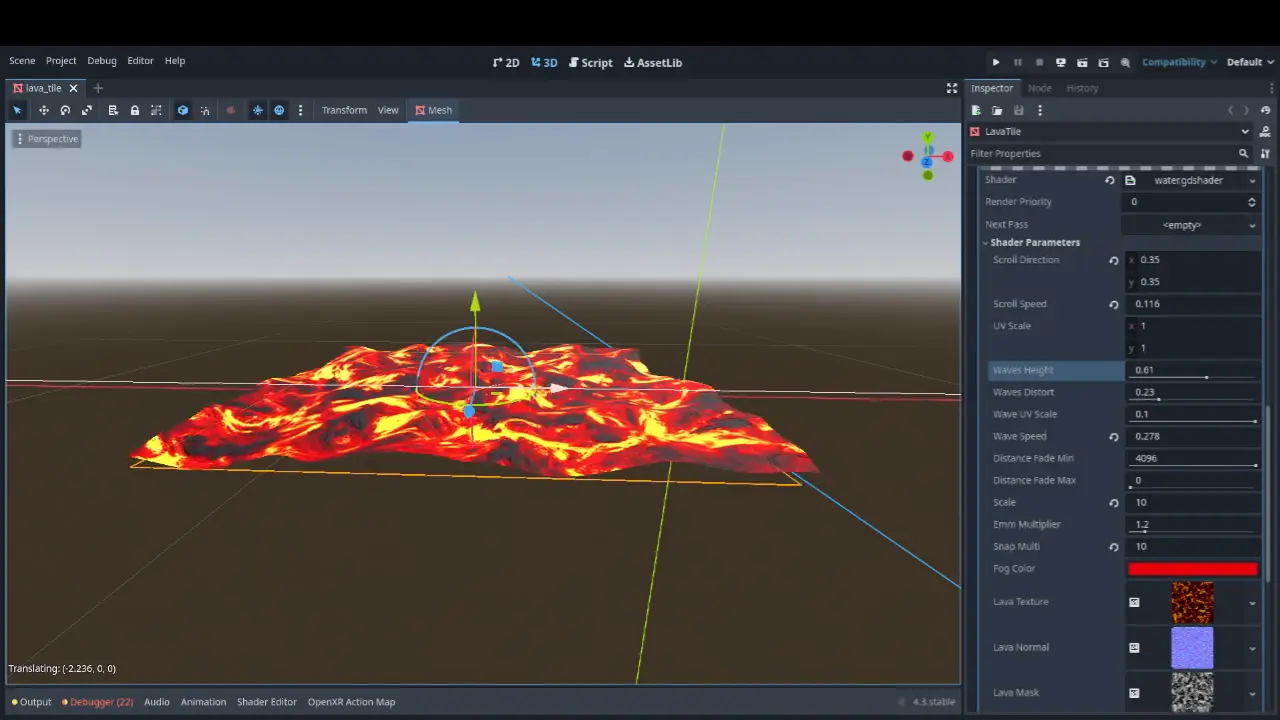1280x720 pixels.
Task: Click the Run Project play button
Action: point(995,62)
